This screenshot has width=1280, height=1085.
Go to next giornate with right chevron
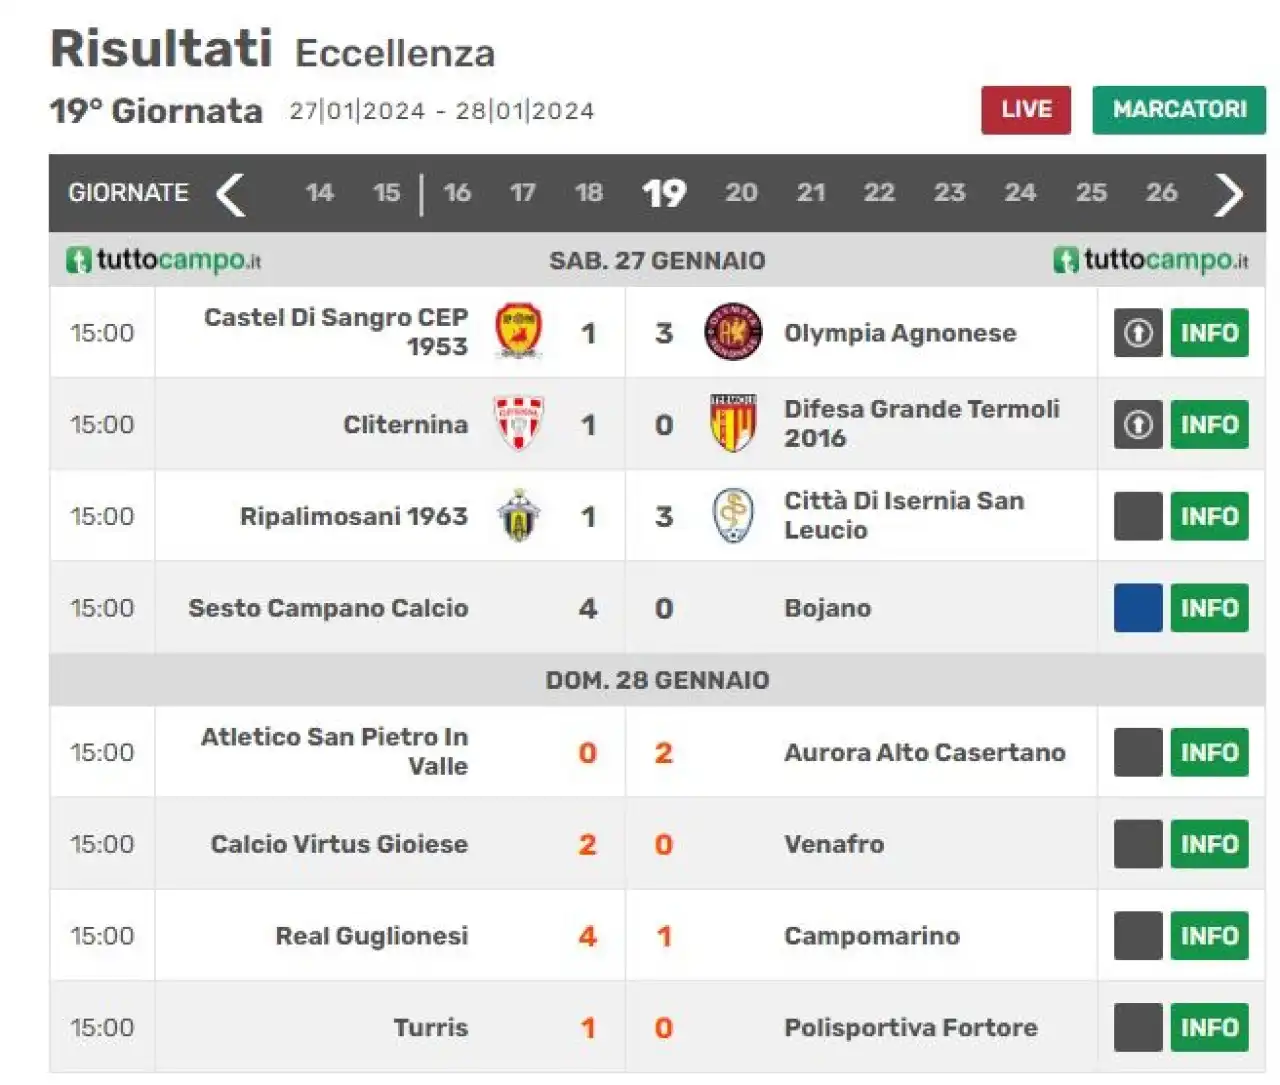[x=1228, y=194]
